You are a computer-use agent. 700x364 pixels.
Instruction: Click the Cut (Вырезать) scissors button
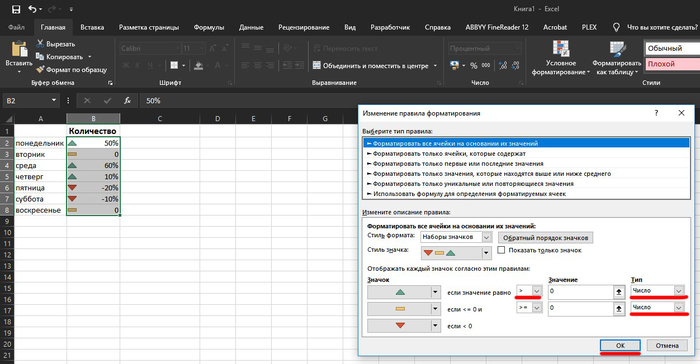56,44
